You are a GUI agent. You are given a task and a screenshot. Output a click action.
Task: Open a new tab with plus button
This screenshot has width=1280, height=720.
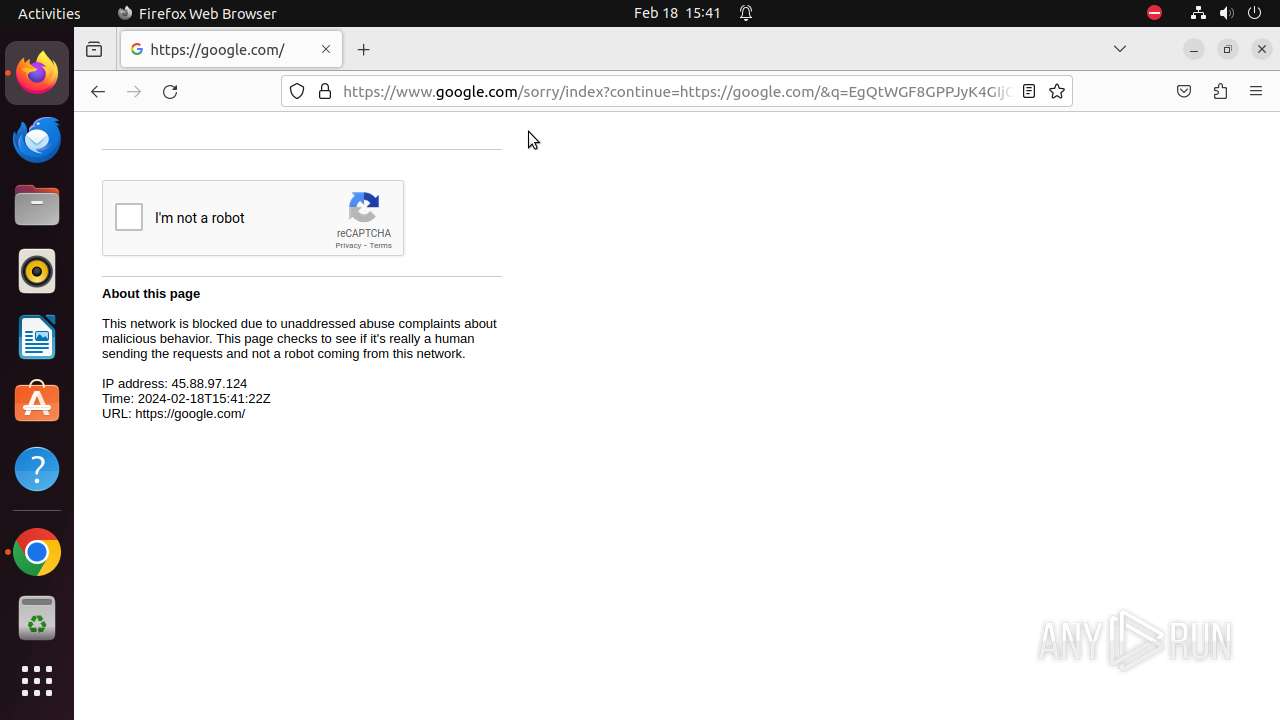[364, 49]
